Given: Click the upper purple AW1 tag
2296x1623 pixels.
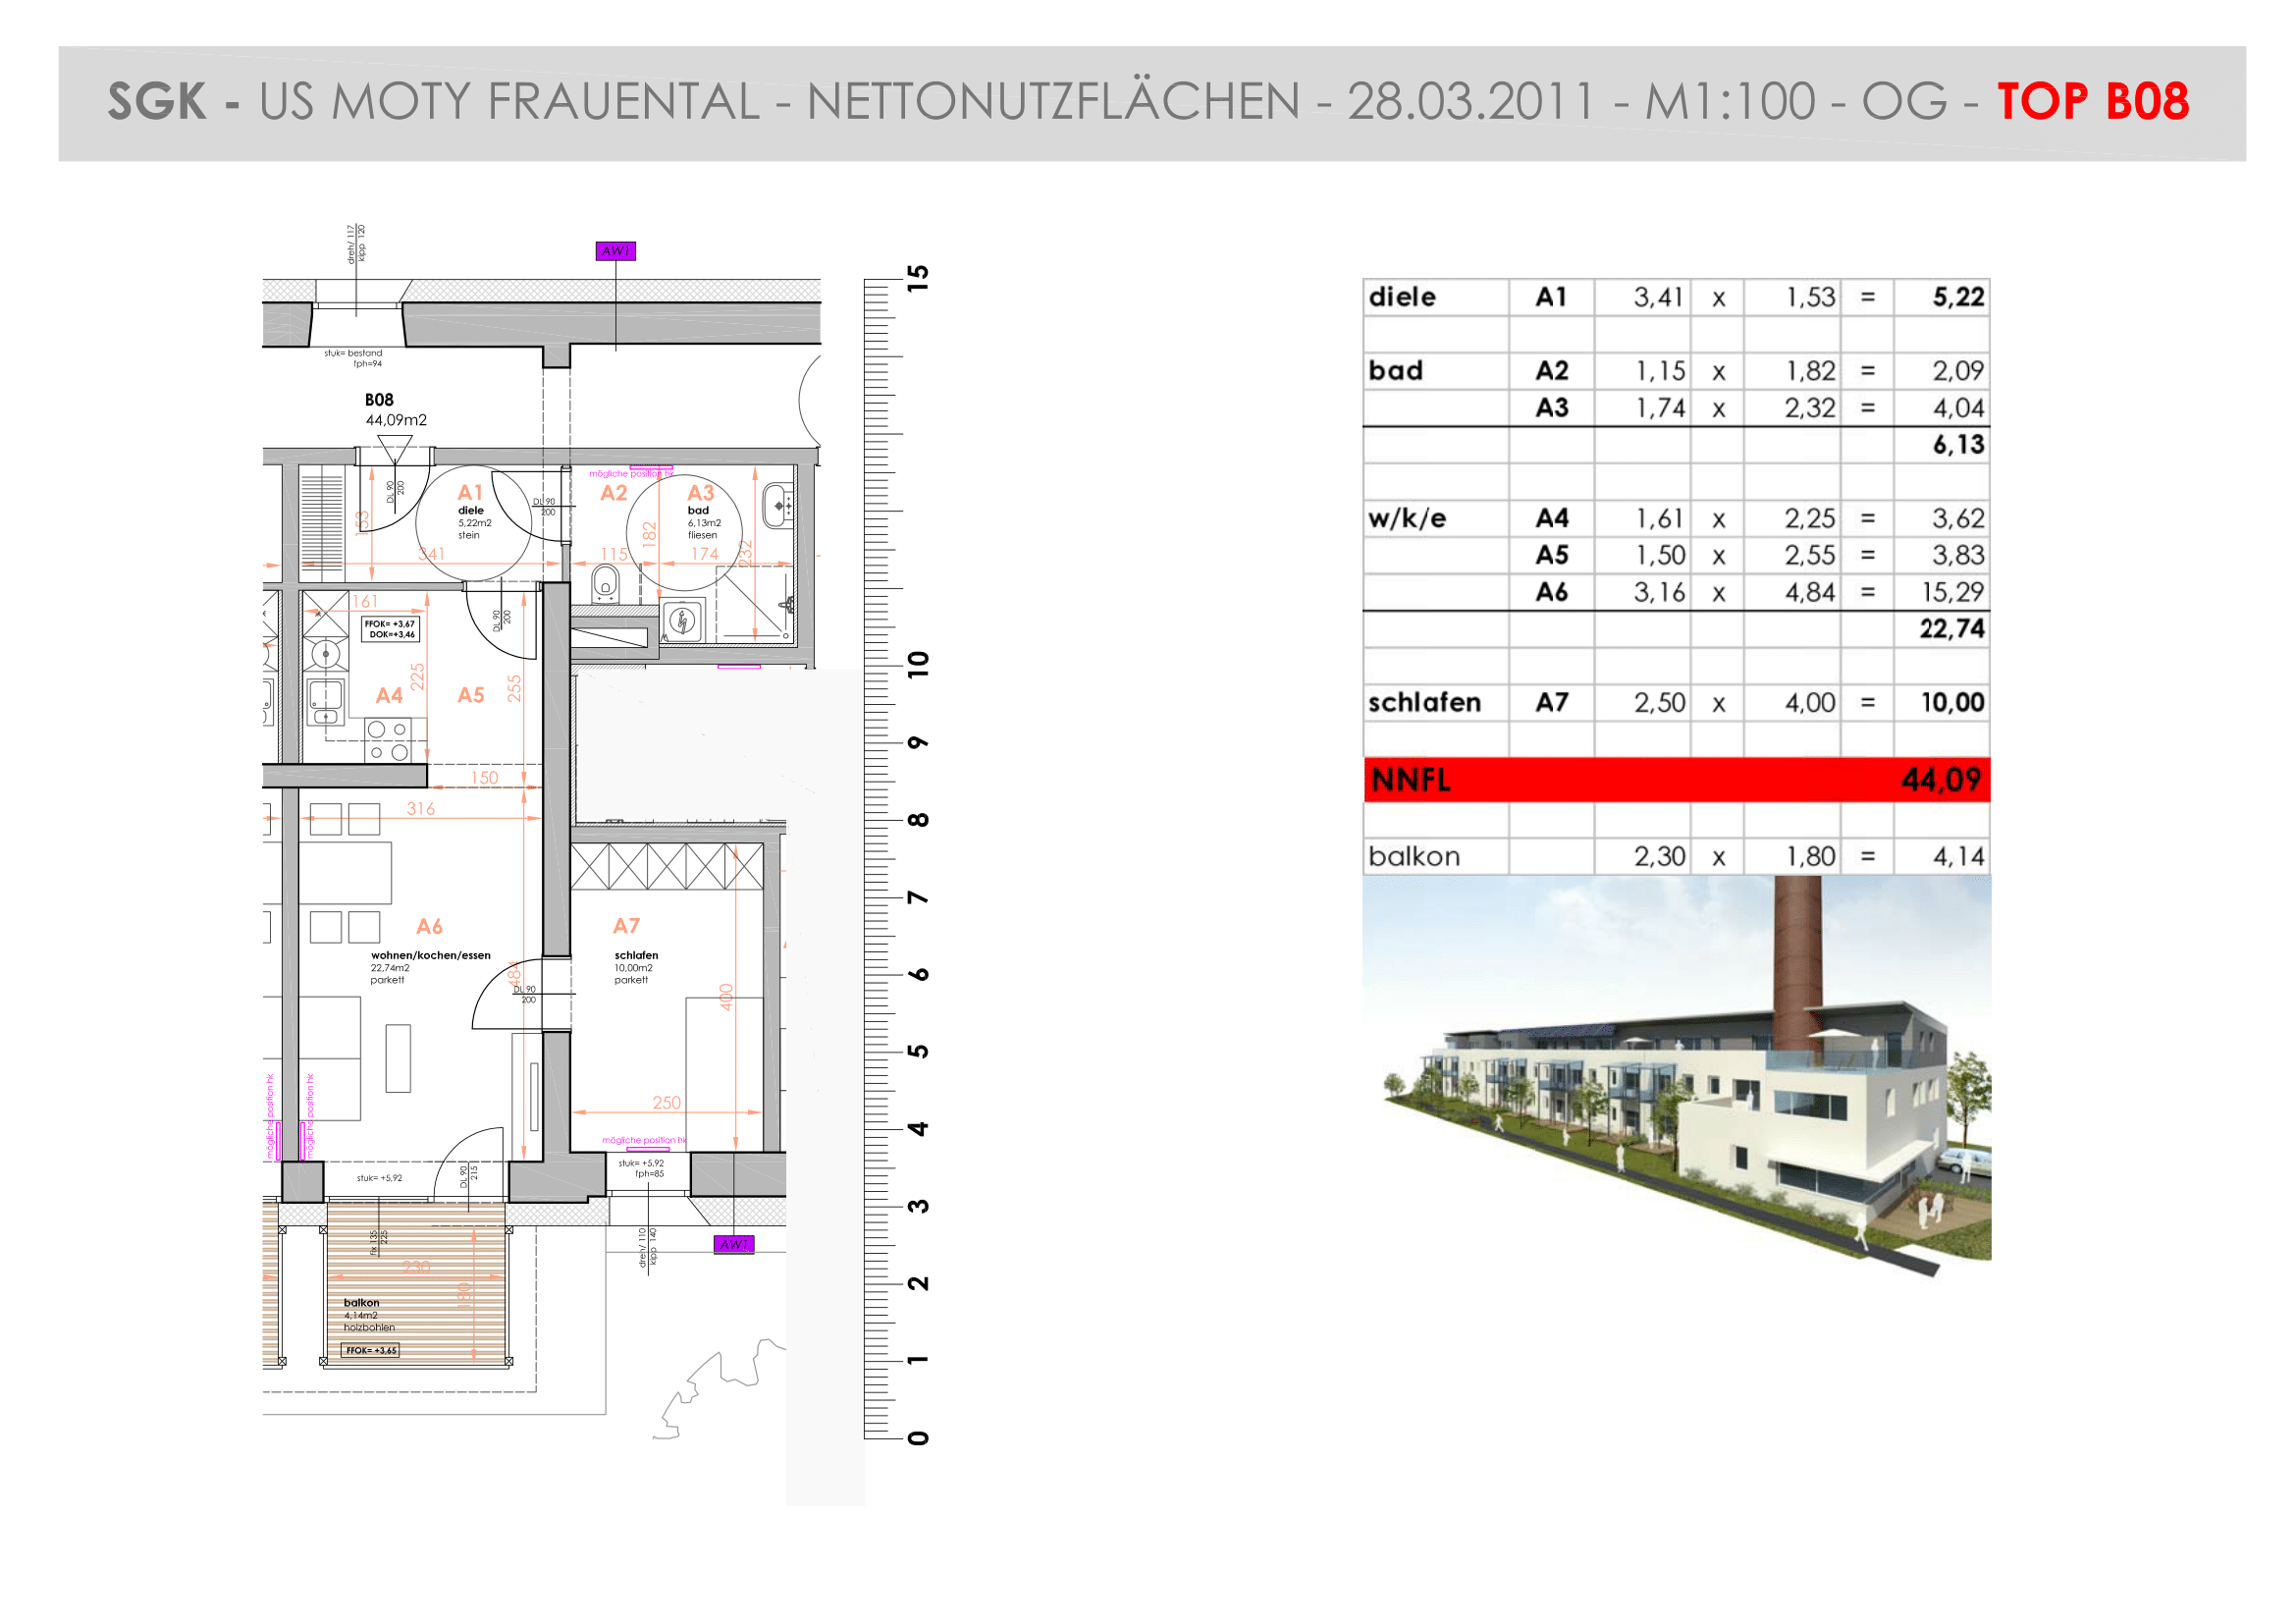Looking at the screenshot, I should (x=615, y=251).
